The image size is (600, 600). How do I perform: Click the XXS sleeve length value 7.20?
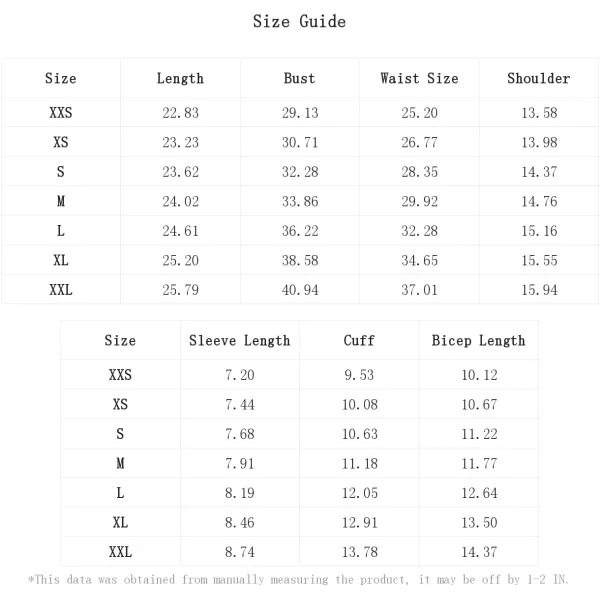click(x=239, y=376)
